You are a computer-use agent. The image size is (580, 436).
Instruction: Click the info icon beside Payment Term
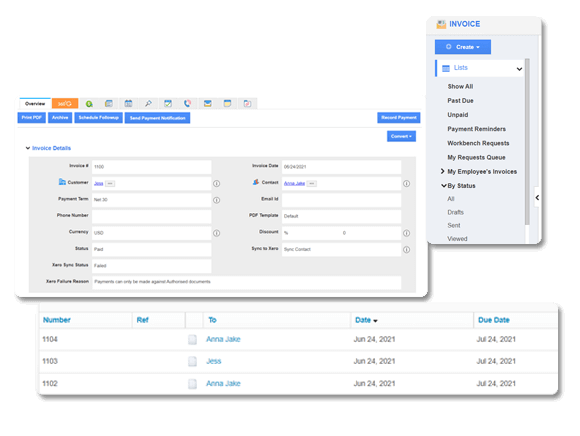click(x=217, y=200)
